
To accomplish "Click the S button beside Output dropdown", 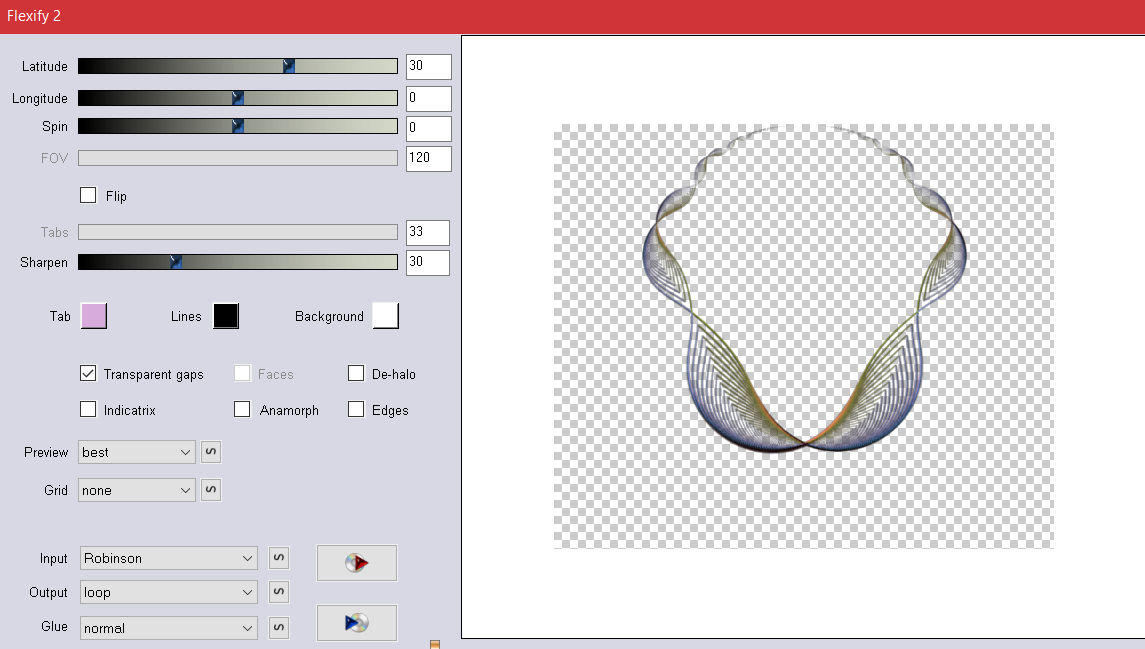I will click(x=279, y=592).
